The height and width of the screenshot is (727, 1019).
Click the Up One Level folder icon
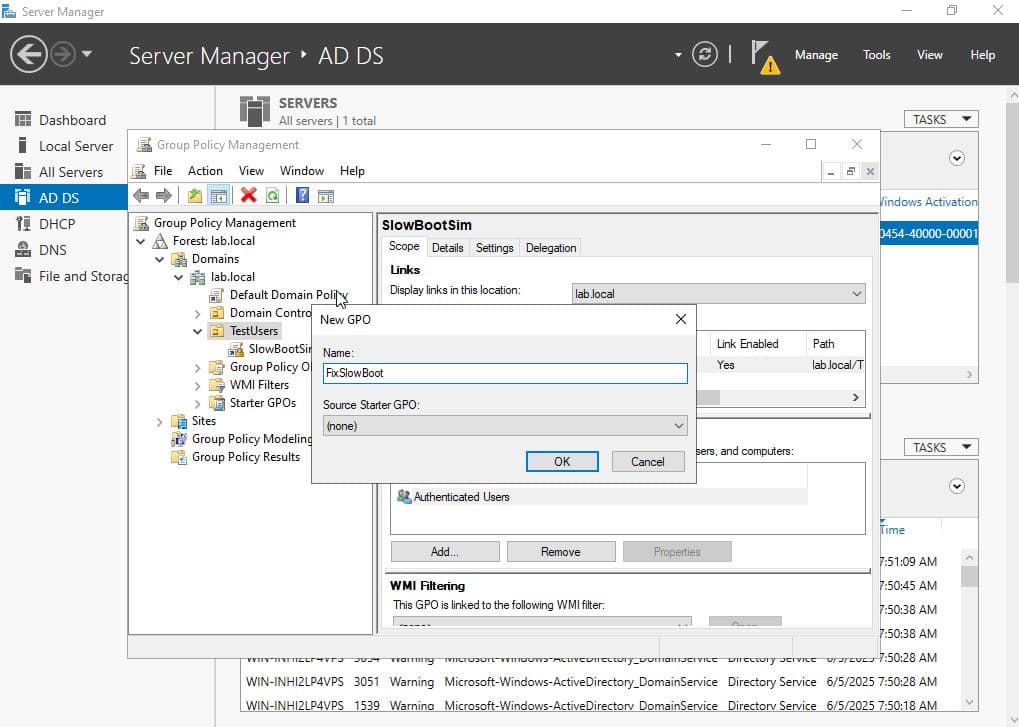195,196
